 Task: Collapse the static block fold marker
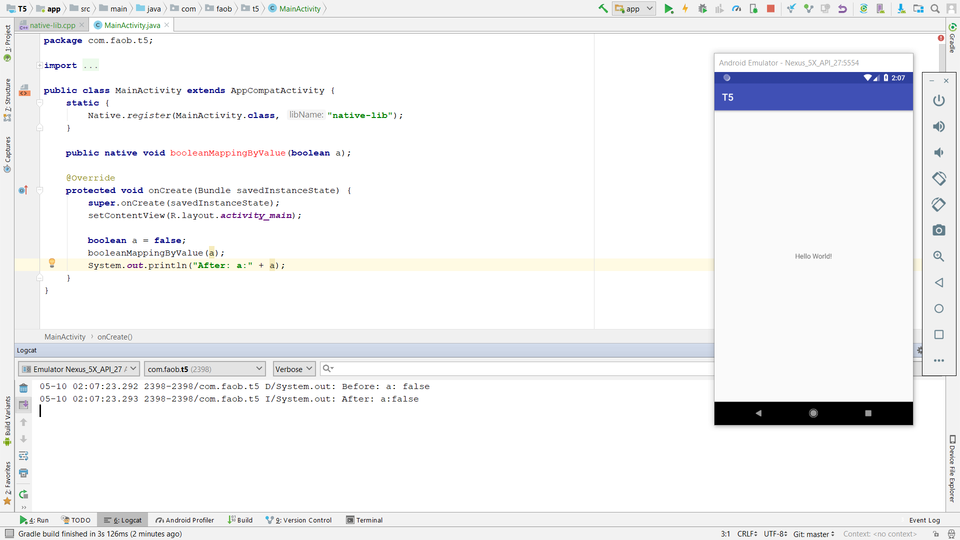39,103
